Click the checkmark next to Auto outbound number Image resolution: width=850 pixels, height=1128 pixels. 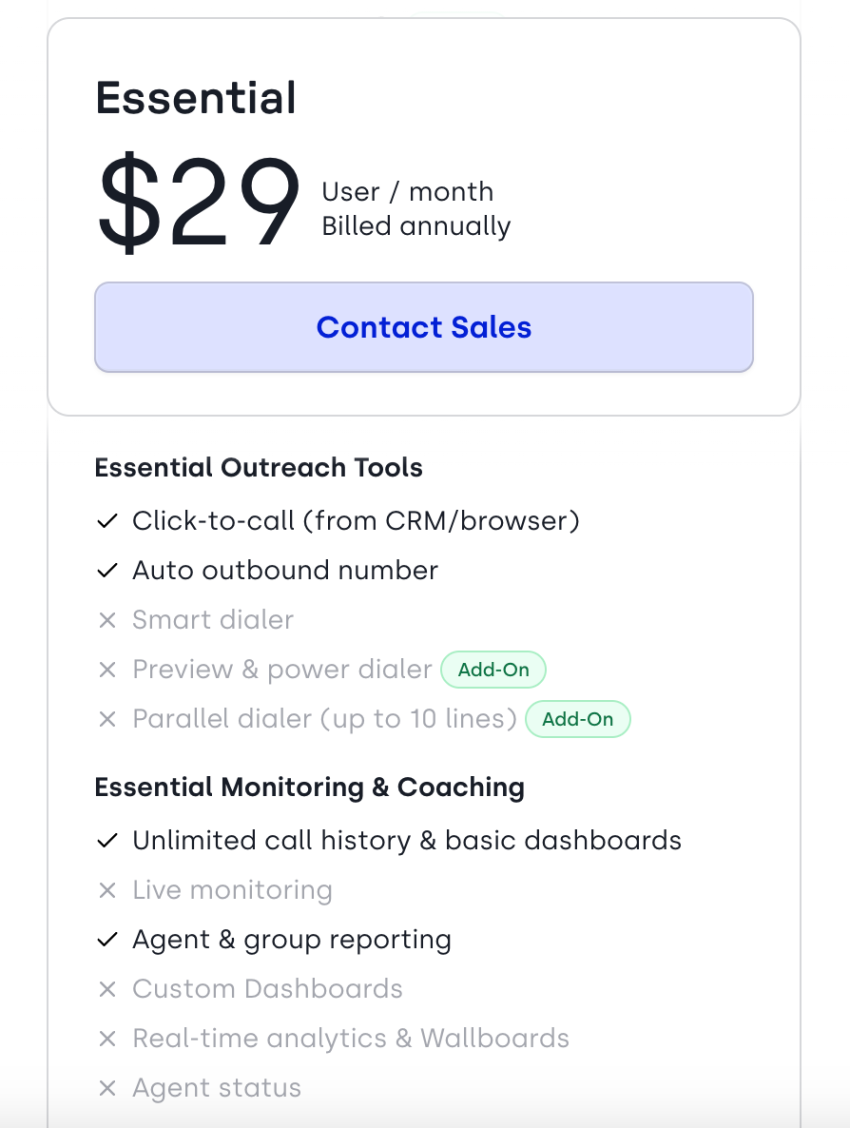coord(107,570)
